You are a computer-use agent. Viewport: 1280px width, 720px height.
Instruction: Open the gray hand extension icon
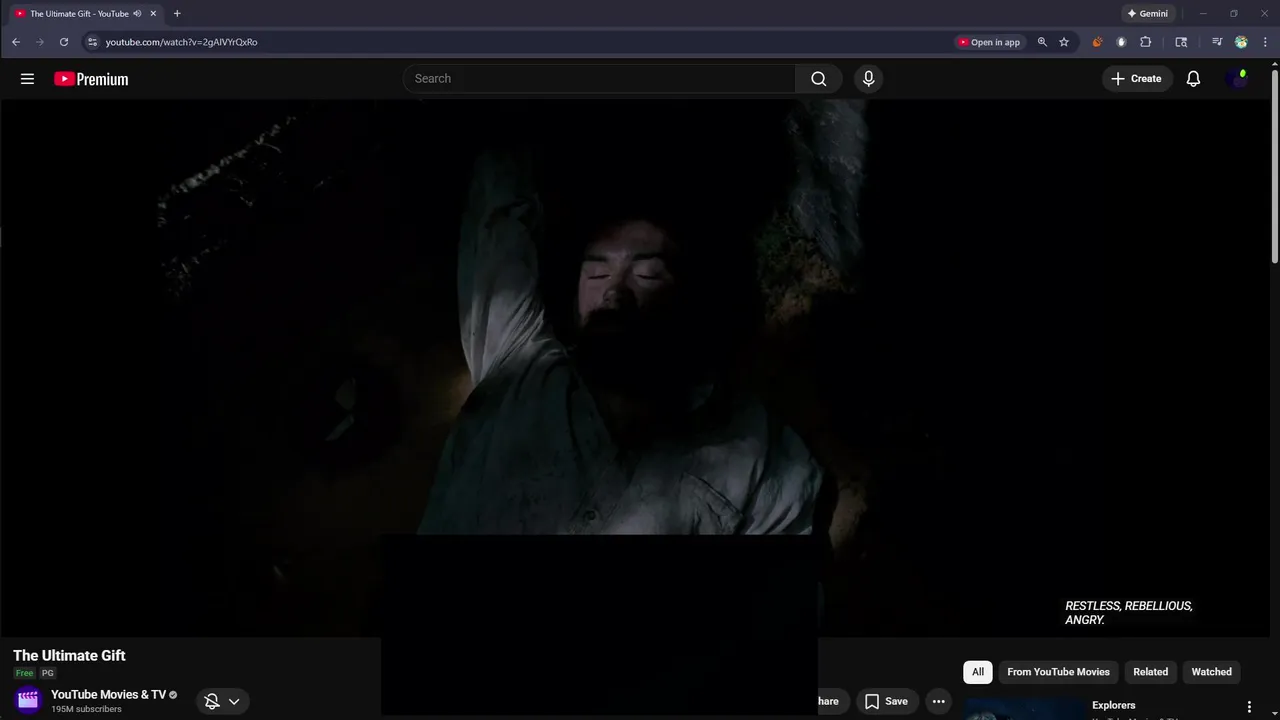click(x=1121, y=42)
